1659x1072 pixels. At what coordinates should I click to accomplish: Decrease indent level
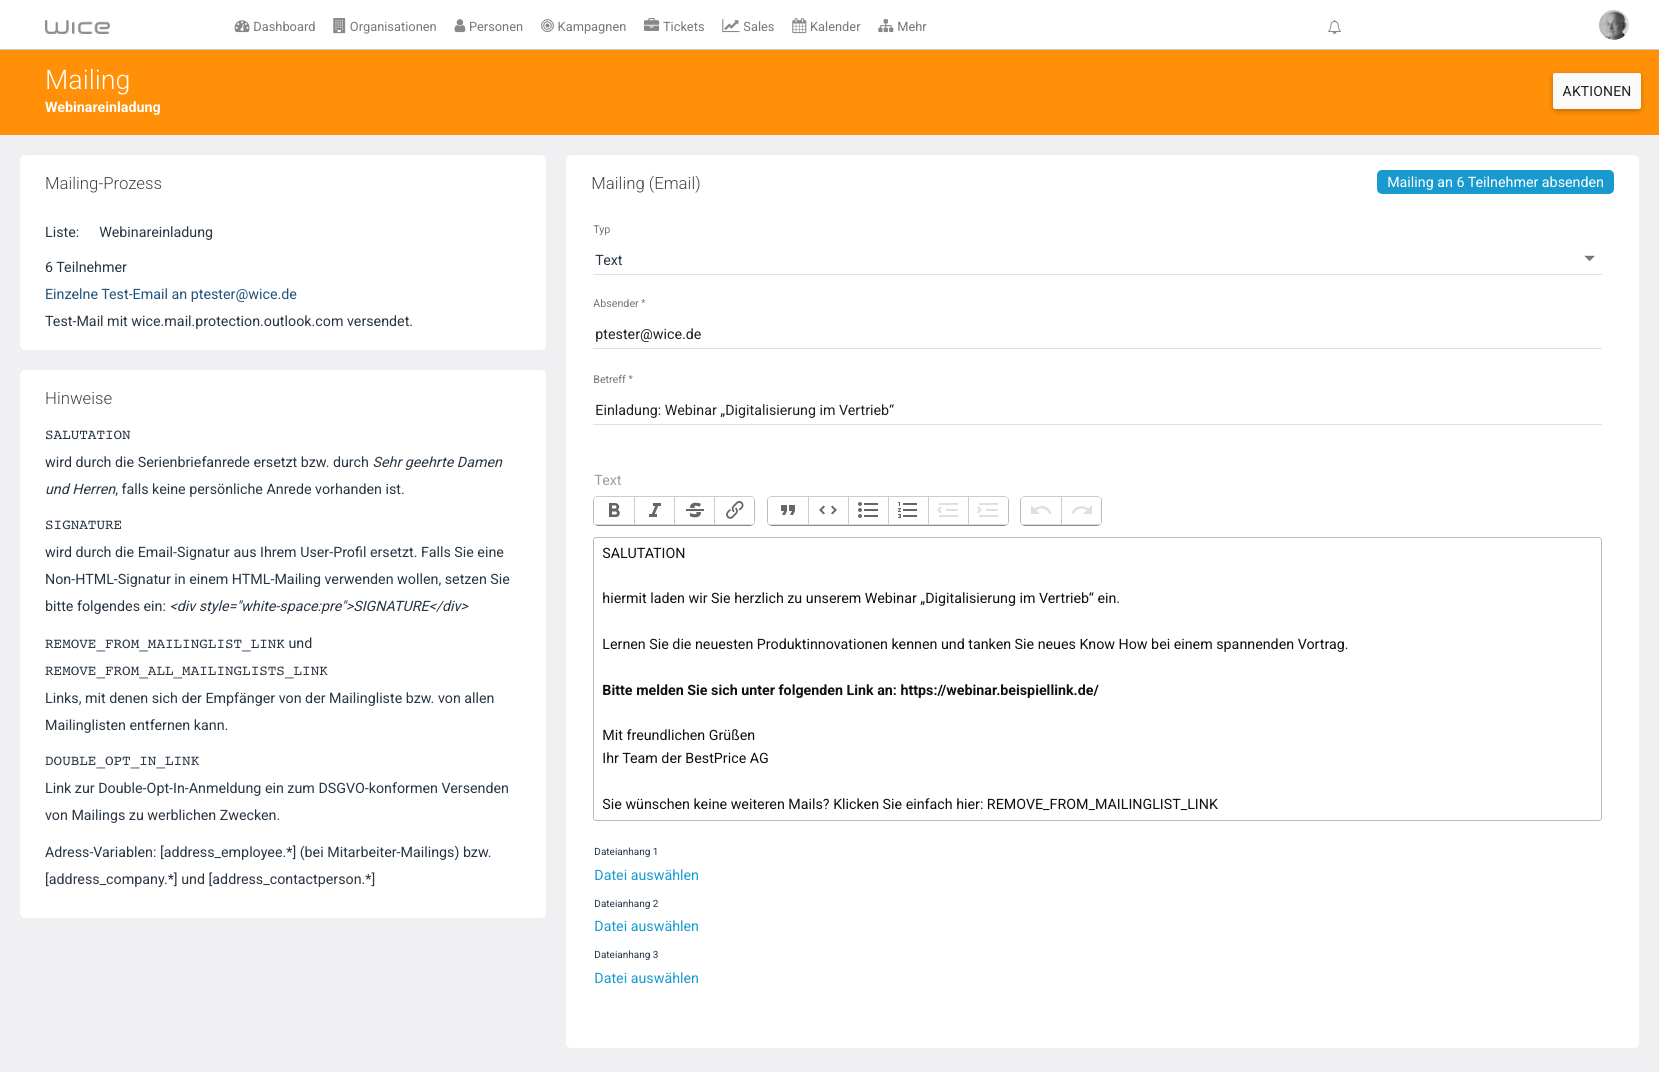pos(948,511)
